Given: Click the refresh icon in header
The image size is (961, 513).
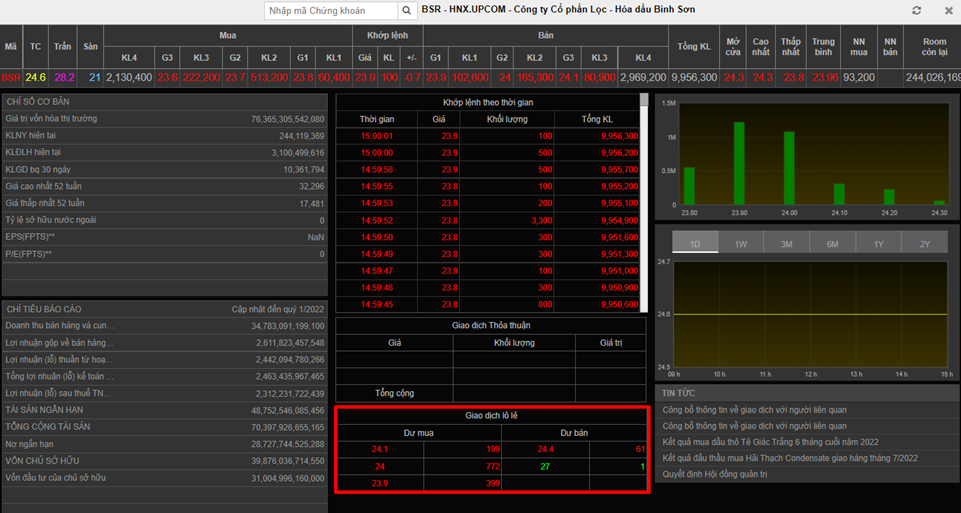Looking at the screenshot, I should pyautogui.click(x=917, y=10).
